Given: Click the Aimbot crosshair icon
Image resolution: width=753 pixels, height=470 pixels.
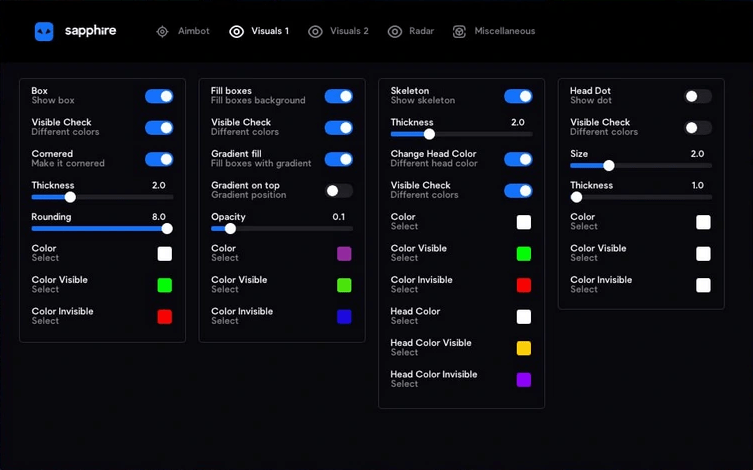Looking at the screenshot, I should point(162,32).
